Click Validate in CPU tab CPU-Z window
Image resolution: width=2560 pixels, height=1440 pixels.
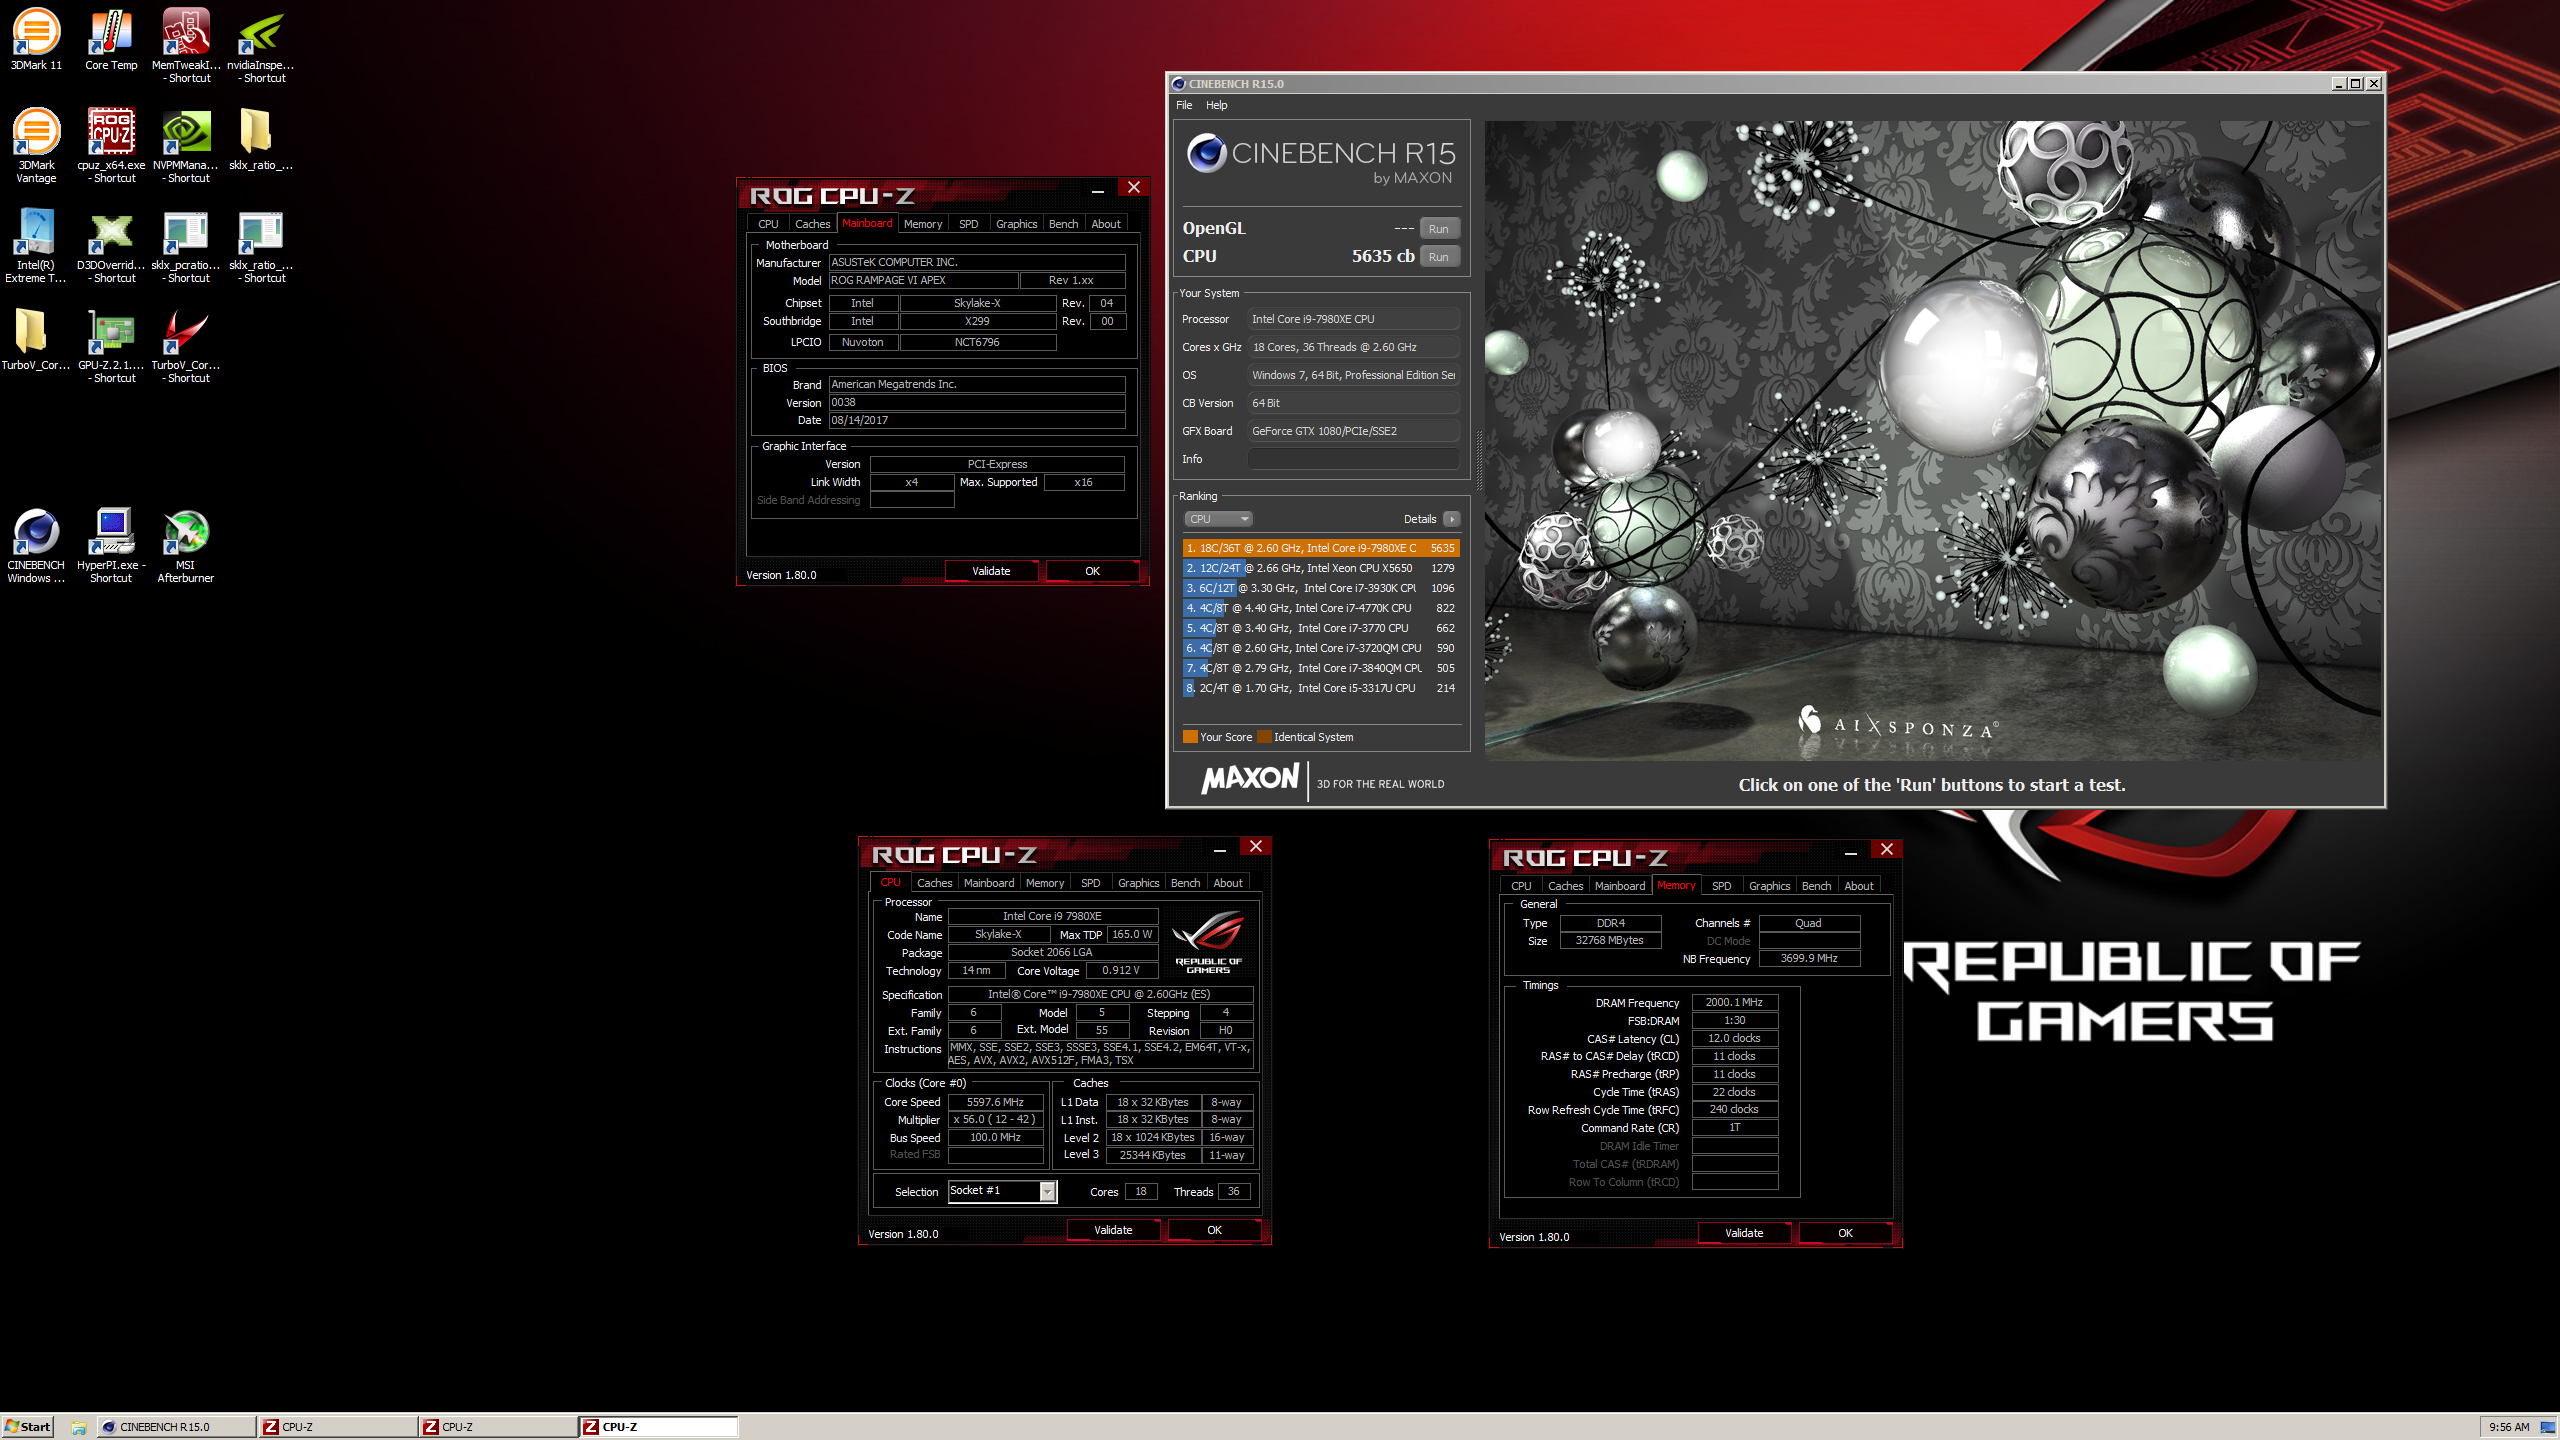pyautogui.click(x=1113, y=1230)
